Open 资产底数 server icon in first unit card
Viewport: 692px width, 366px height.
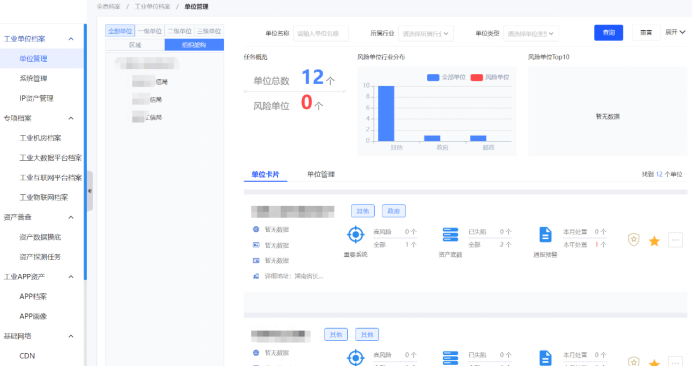click(x=450, y=234)
